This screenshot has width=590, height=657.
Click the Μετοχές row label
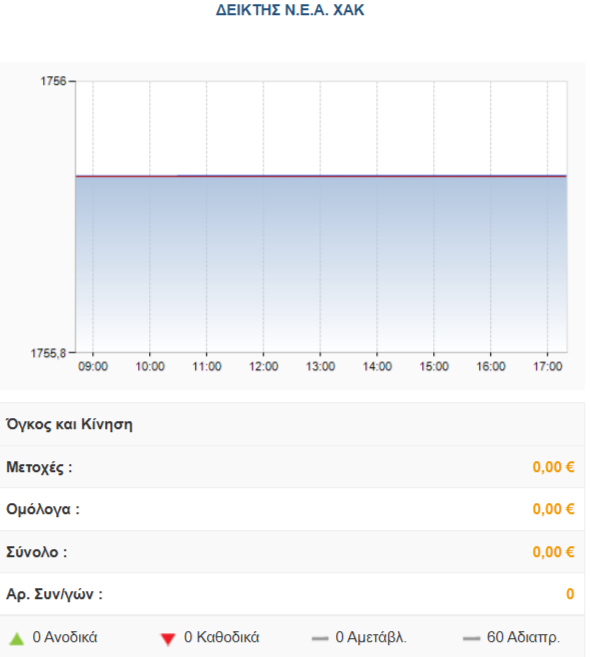click(x=39, y=467)
